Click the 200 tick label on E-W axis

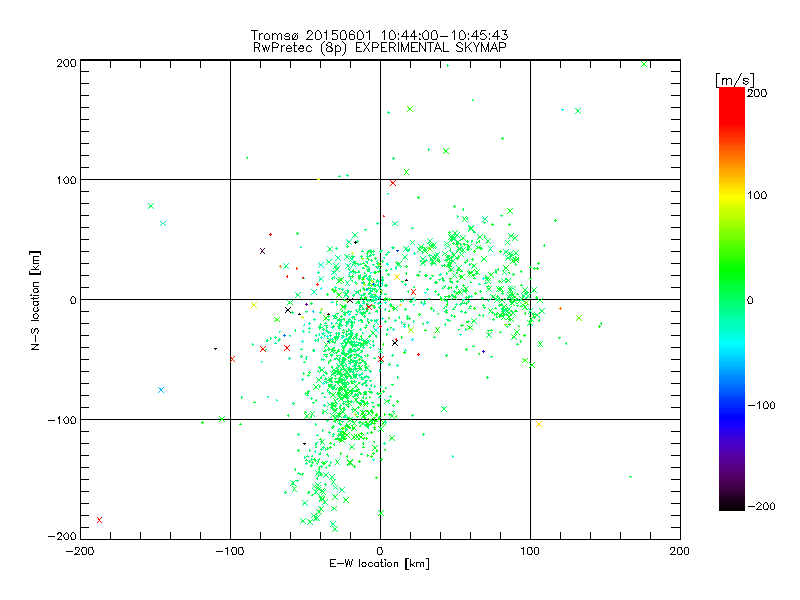[x=680, y=551]
